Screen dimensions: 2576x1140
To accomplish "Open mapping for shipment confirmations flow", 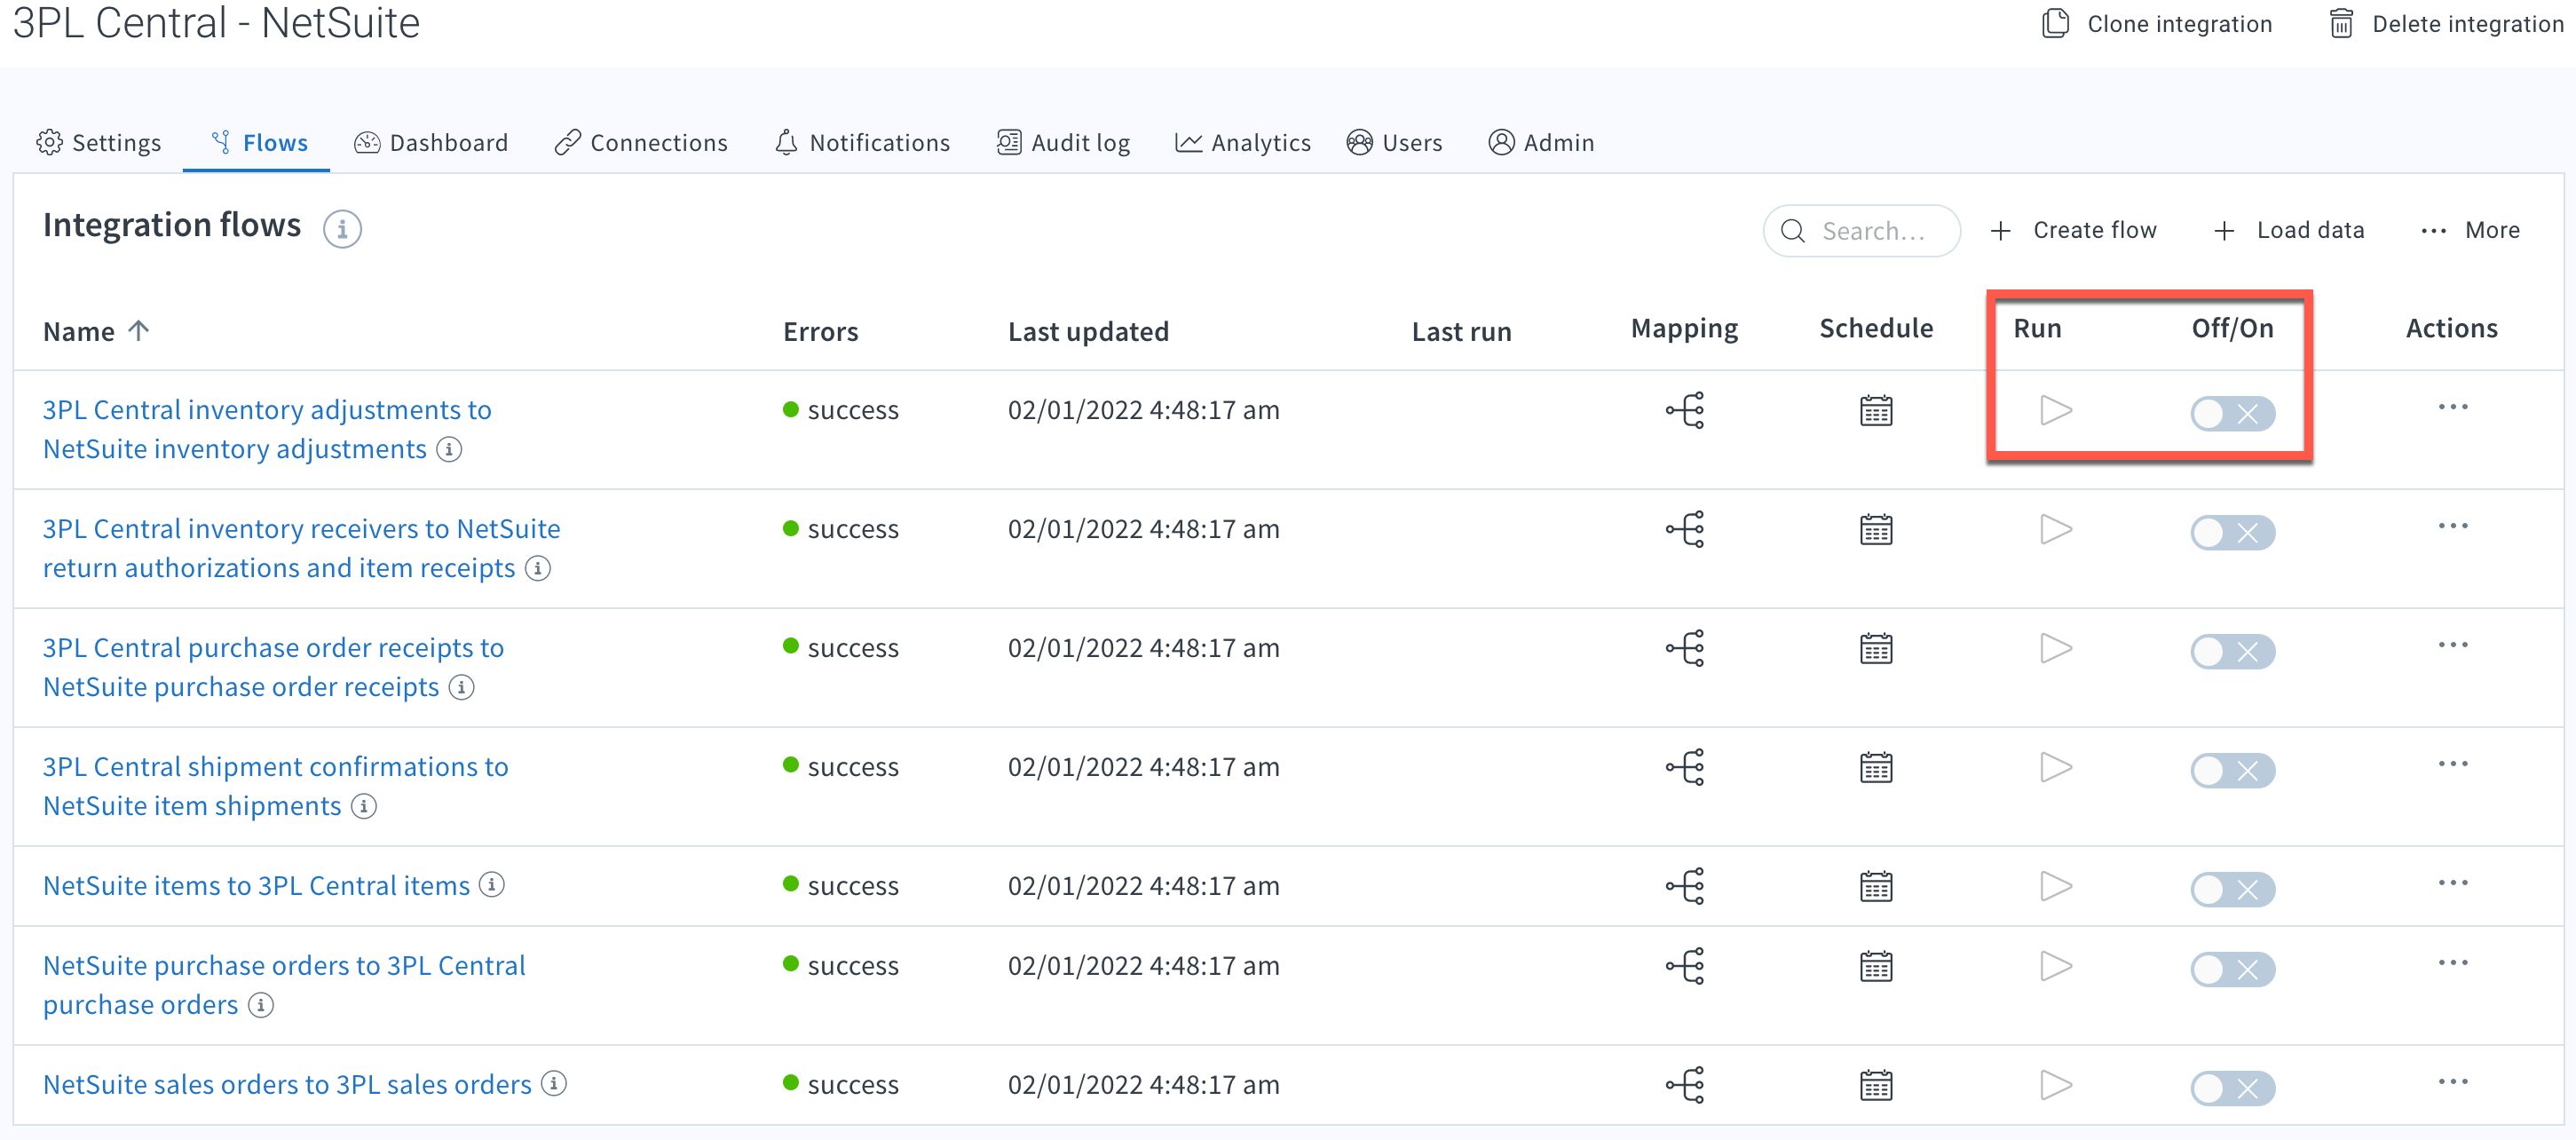I will [1685, 767].
